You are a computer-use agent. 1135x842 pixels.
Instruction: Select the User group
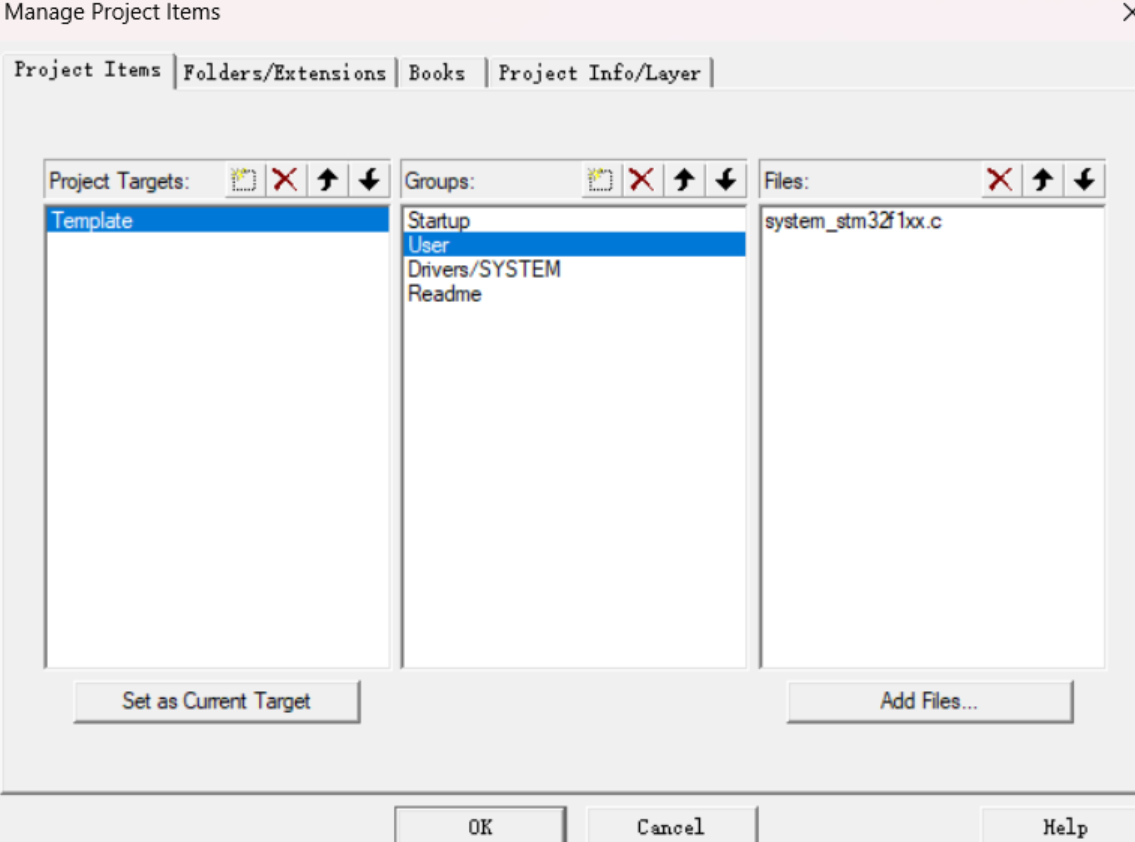point(574,245)
